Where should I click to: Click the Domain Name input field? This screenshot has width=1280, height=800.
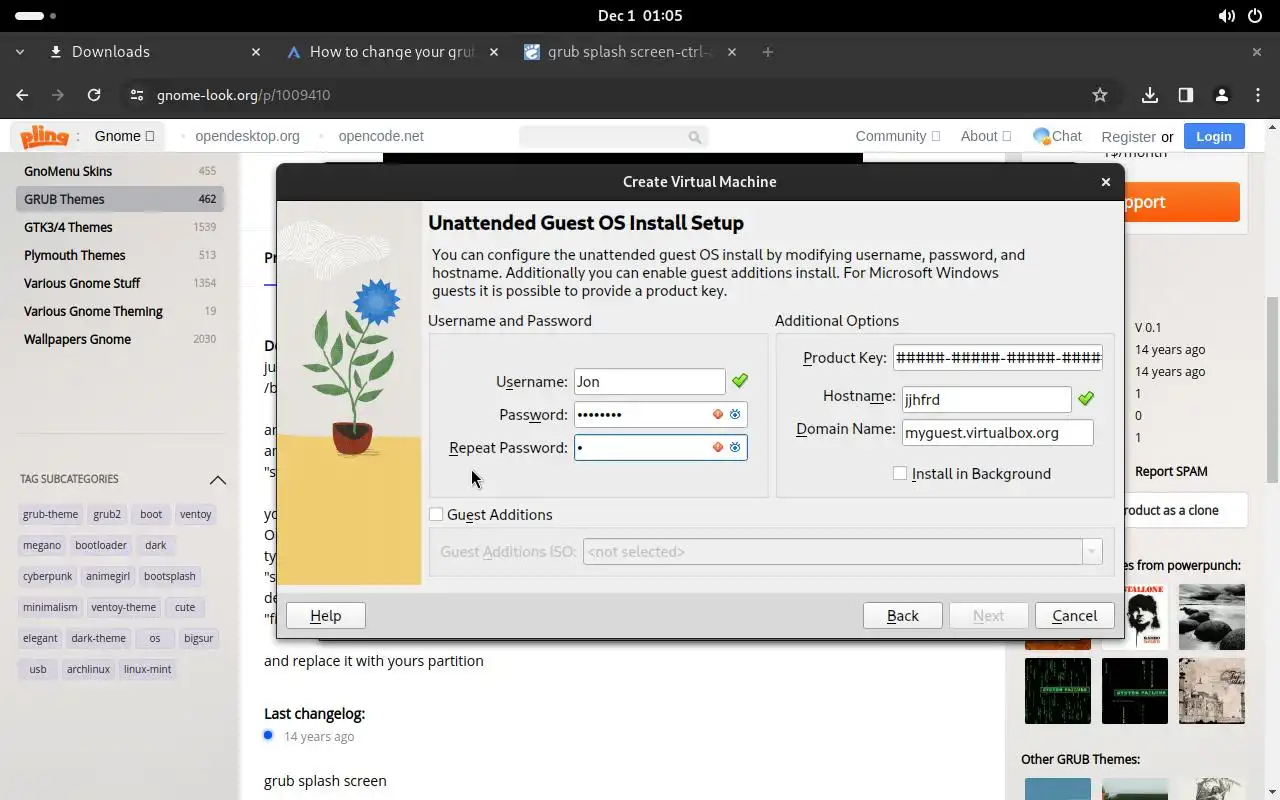998,432
